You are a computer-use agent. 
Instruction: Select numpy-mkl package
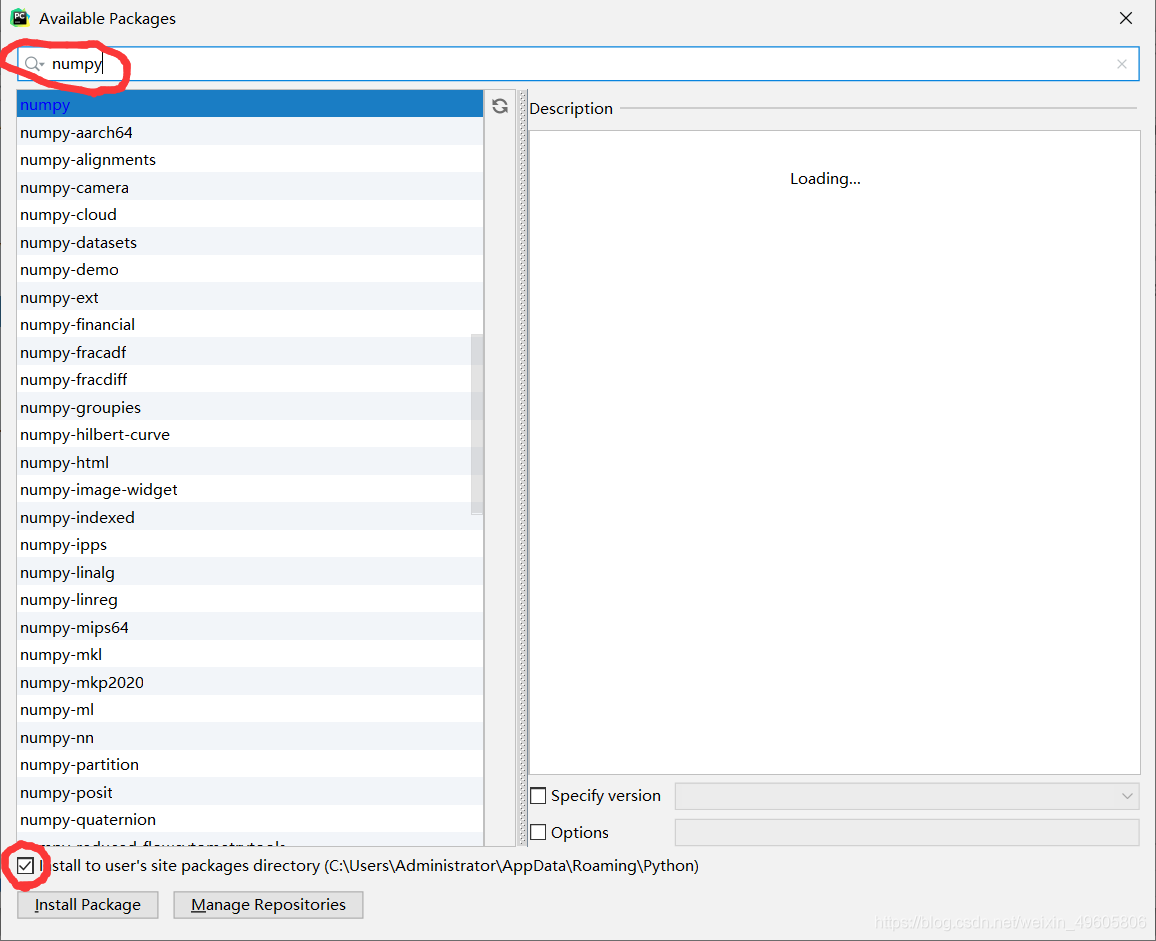[x=250, y=655]
